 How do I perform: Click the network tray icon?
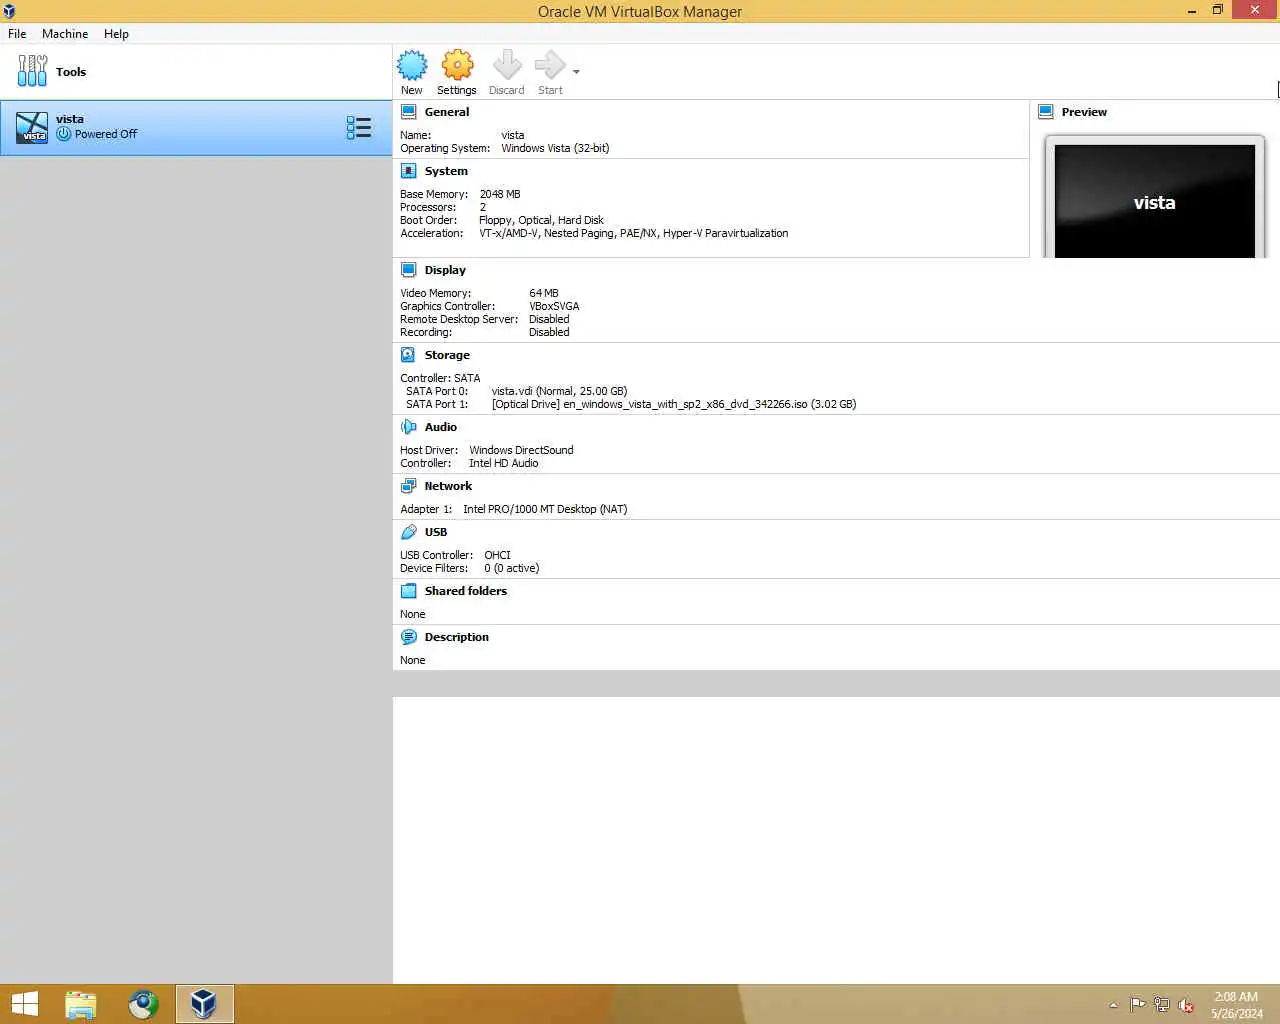coord(1162,1005)
